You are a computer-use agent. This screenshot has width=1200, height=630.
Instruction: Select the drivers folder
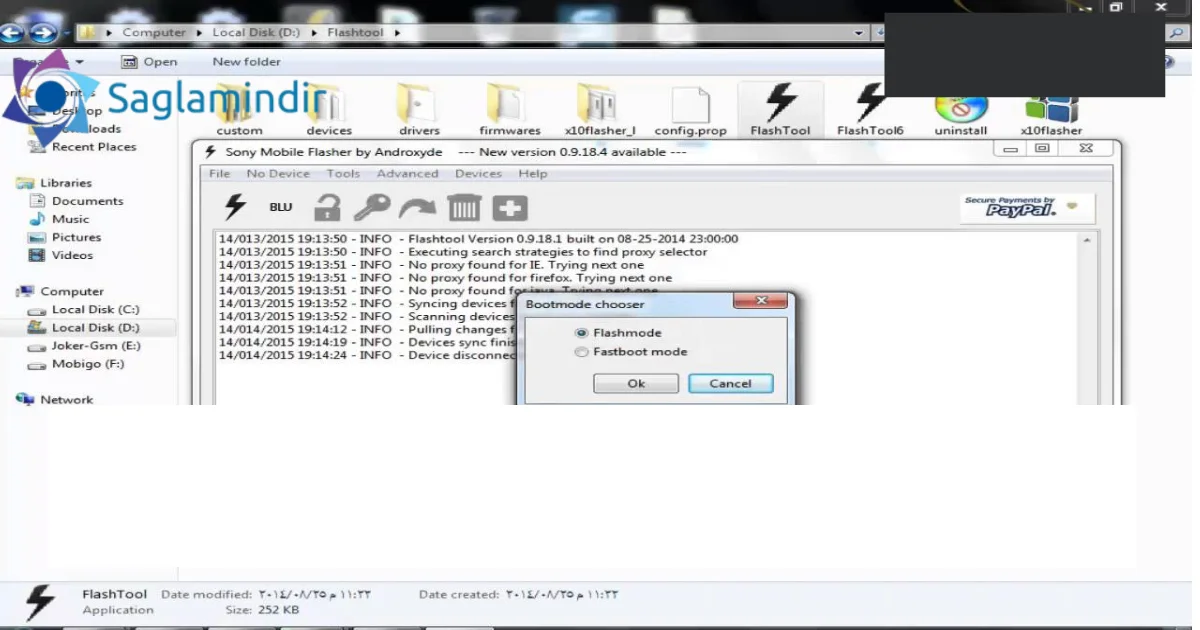419,110
